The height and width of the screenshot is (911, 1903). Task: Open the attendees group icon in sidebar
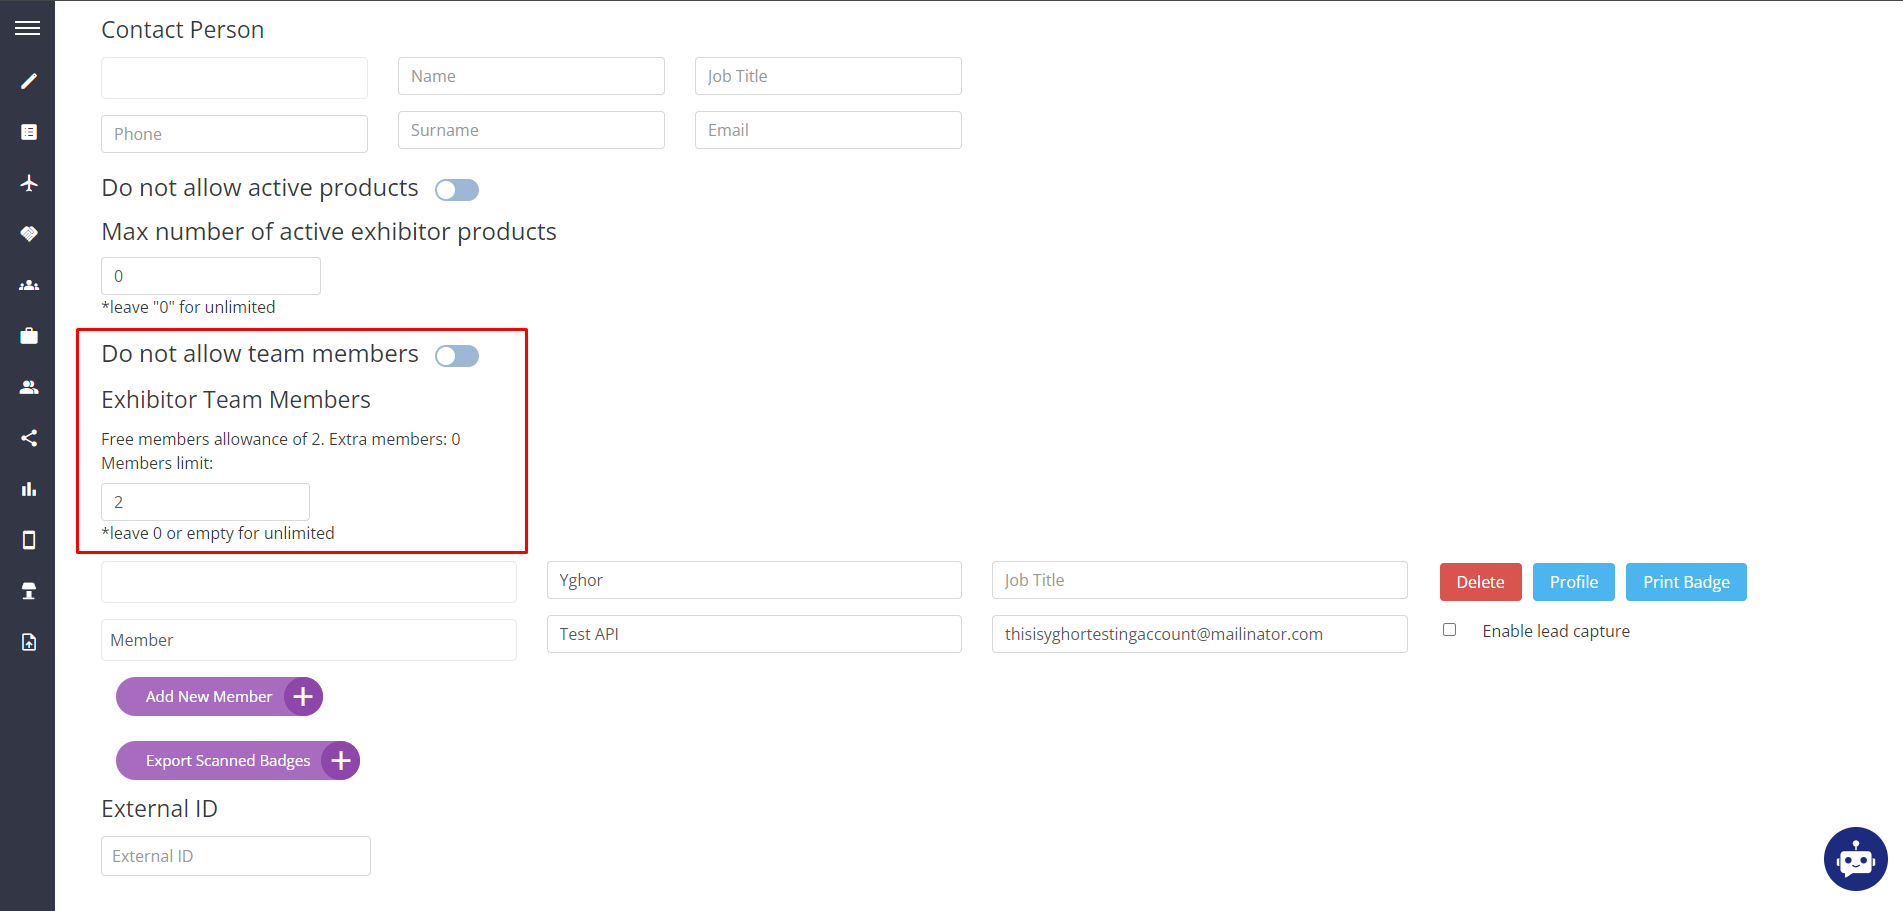coord(28,285)
